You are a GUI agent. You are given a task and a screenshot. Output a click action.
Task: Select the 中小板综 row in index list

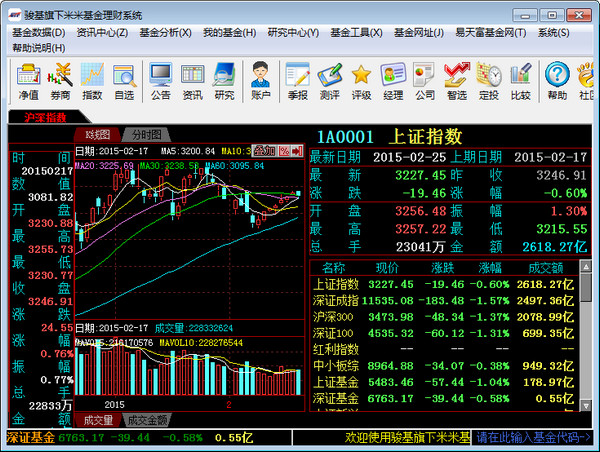(444, 366)
